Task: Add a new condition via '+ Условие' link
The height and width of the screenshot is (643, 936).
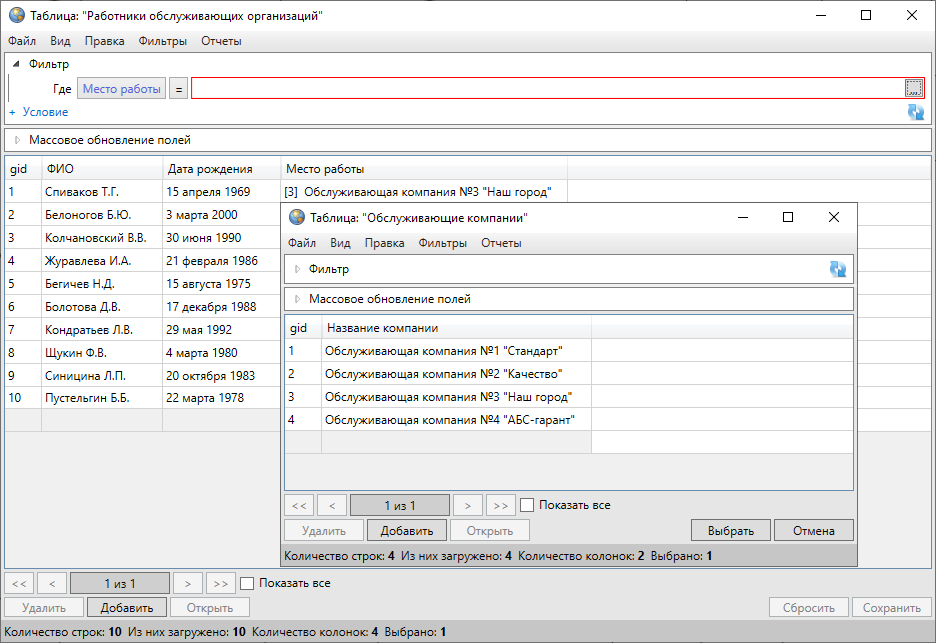Action: 38,112
